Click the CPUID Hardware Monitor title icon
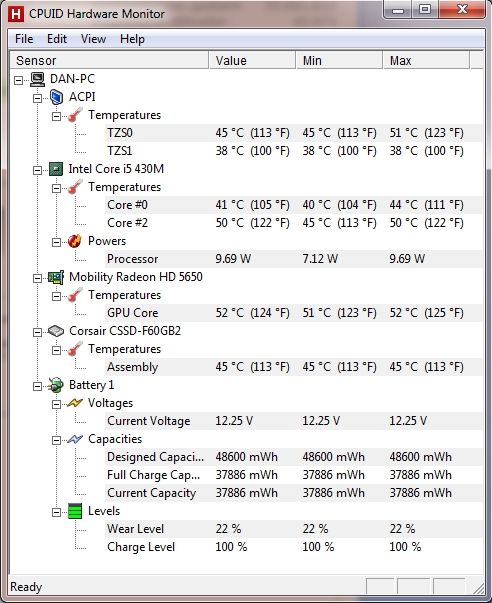Viewport: 492px width, 603px height. pyautogui.click(x=16, y=14)
